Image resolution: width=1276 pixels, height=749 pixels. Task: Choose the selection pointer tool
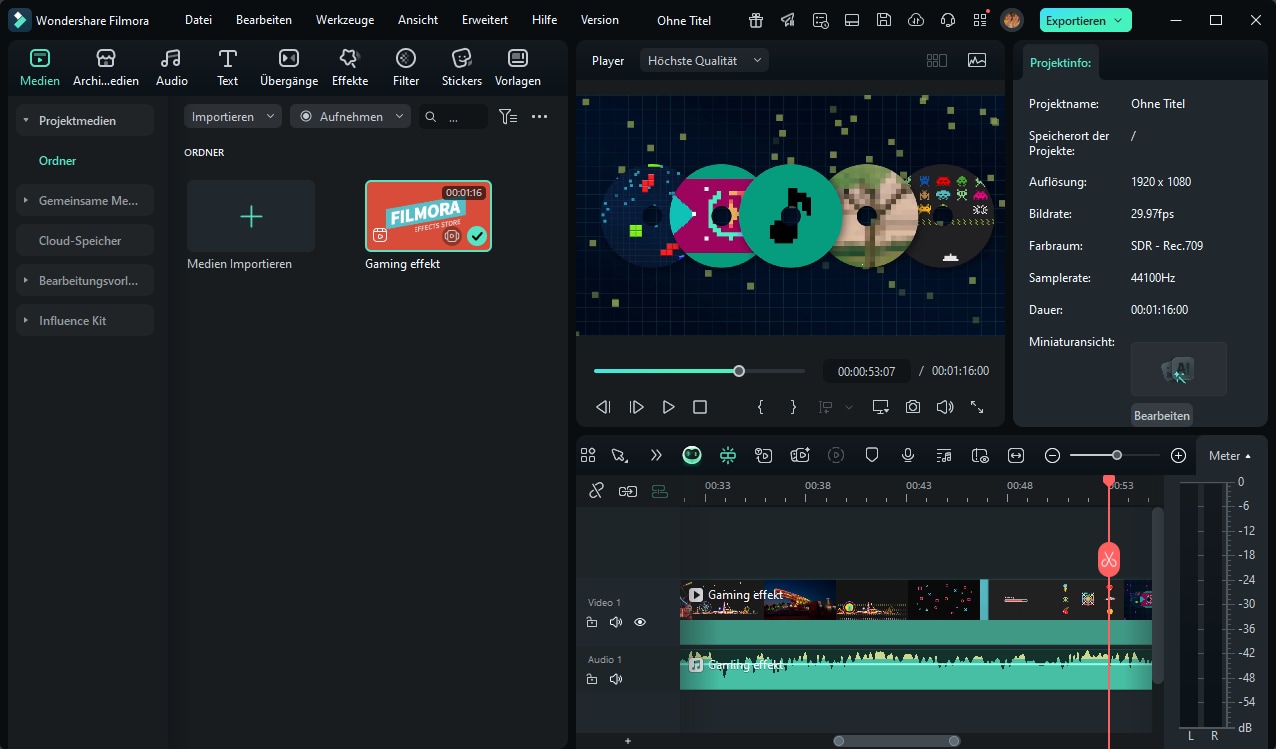coord(620,455)
